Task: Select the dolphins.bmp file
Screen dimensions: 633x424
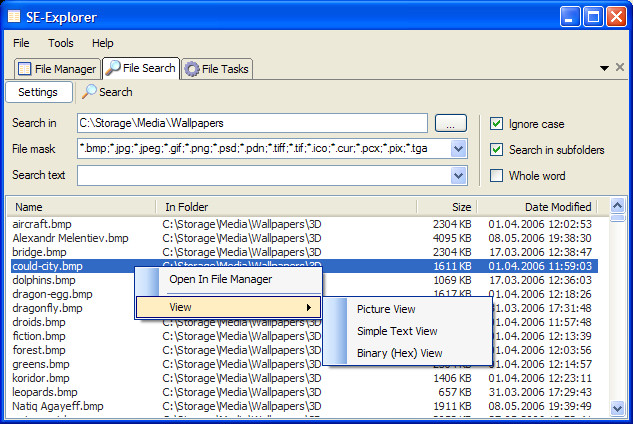Action: pyautogui.click(x=44, y=280)
